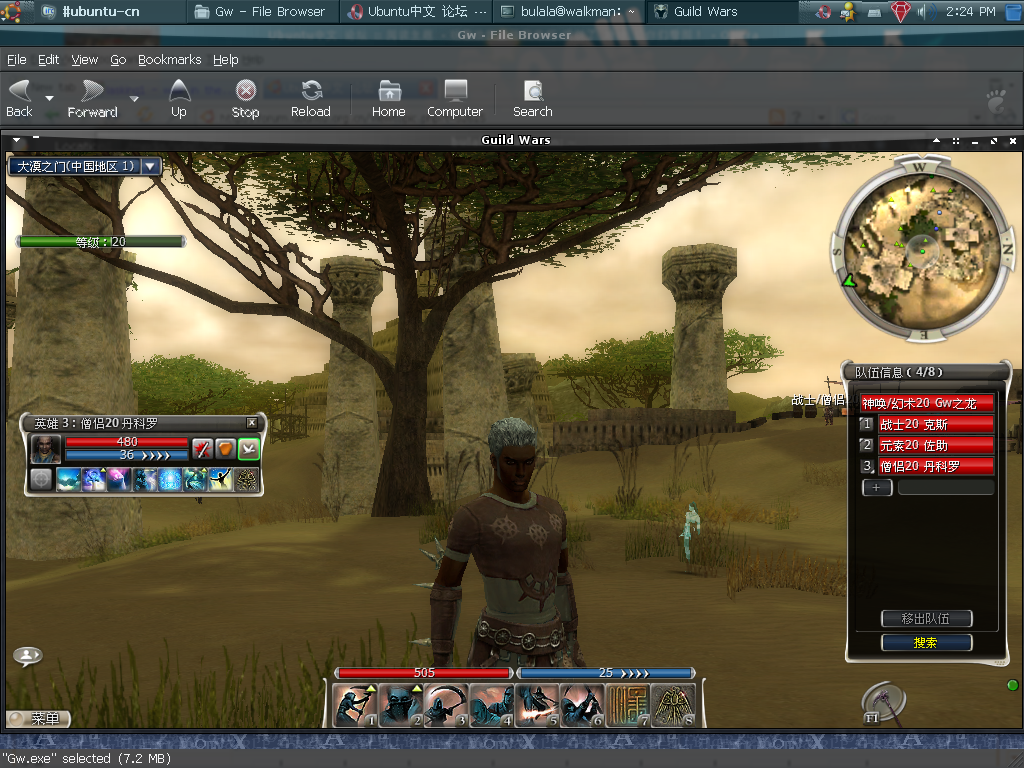Click the level 20 experience bar
Image resolution: width=1024 pixels, height=768 pixels.
[101, 242]
